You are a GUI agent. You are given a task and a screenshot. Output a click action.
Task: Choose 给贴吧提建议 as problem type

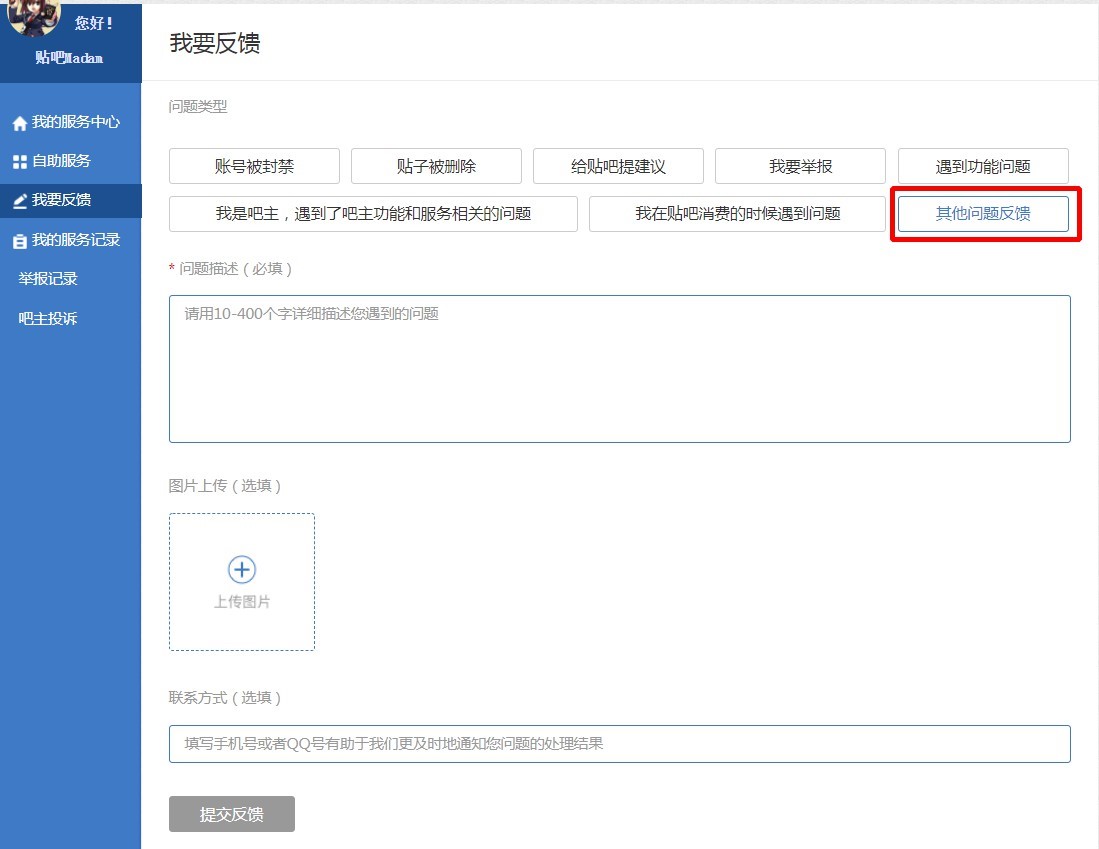tap(618, 166)
